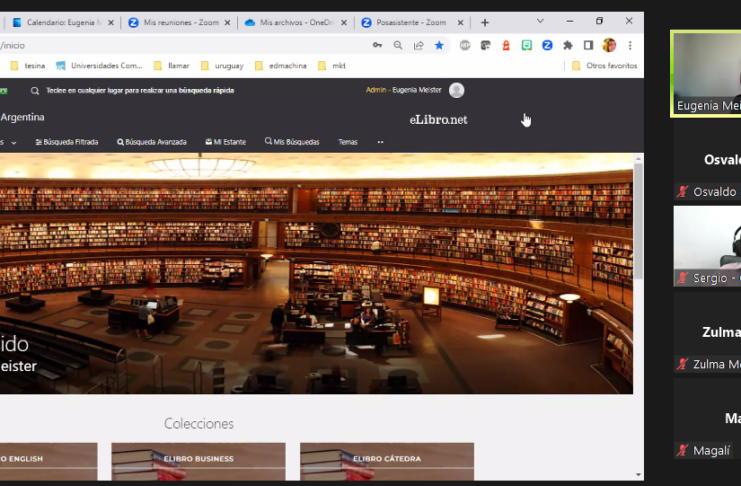Open the Zoom extension icon in toolbar
741x486 pixels.
coord(547,45)
